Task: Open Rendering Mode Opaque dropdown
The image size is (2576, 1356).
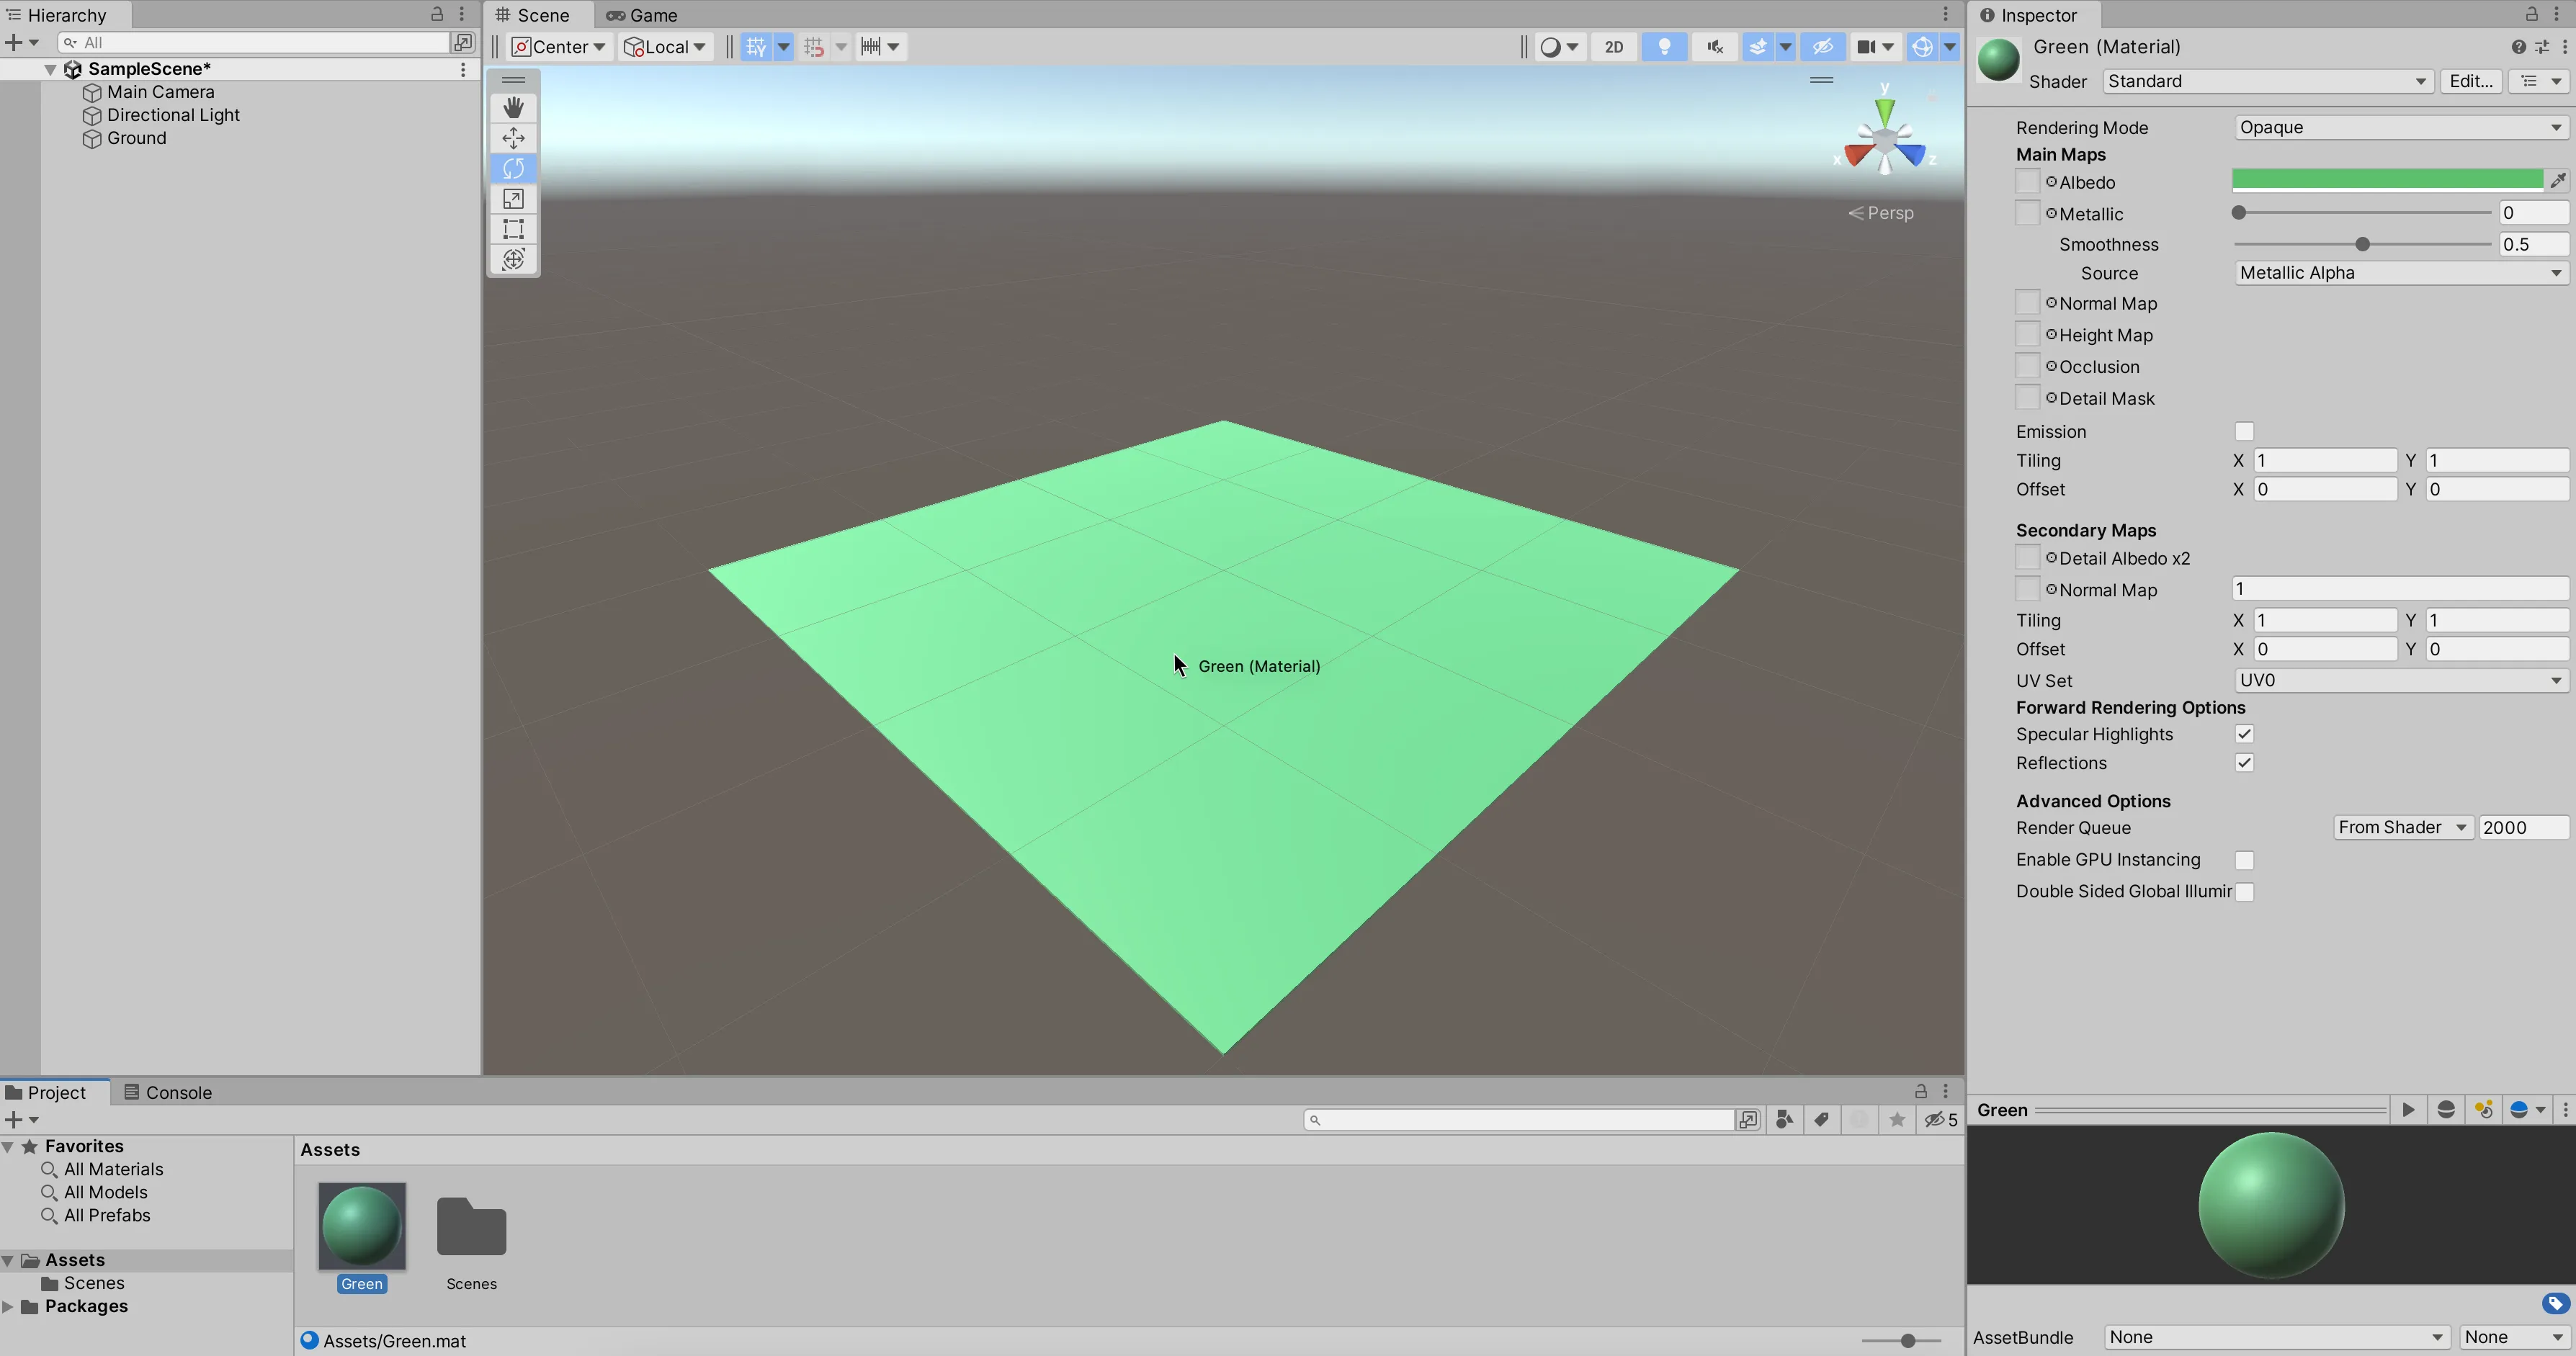Action: pos(2401,127)
